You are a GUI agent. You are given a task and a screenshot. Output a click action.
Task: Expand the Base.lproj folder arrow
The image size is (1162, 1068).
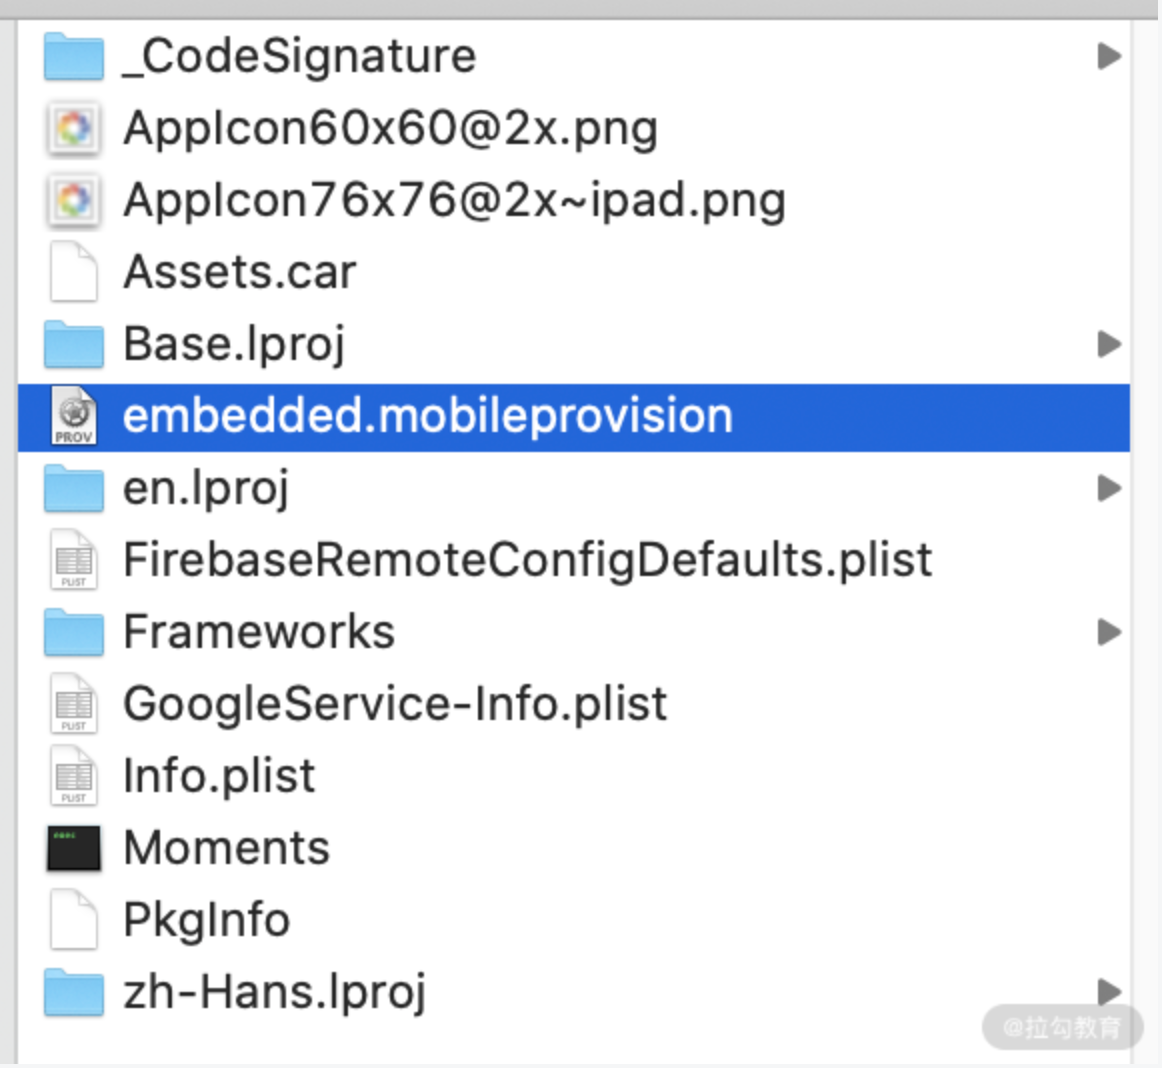coord(1108,344)
